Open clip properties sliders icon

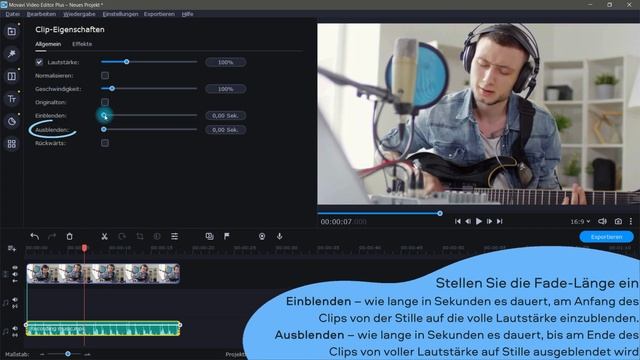click(174, 236)
